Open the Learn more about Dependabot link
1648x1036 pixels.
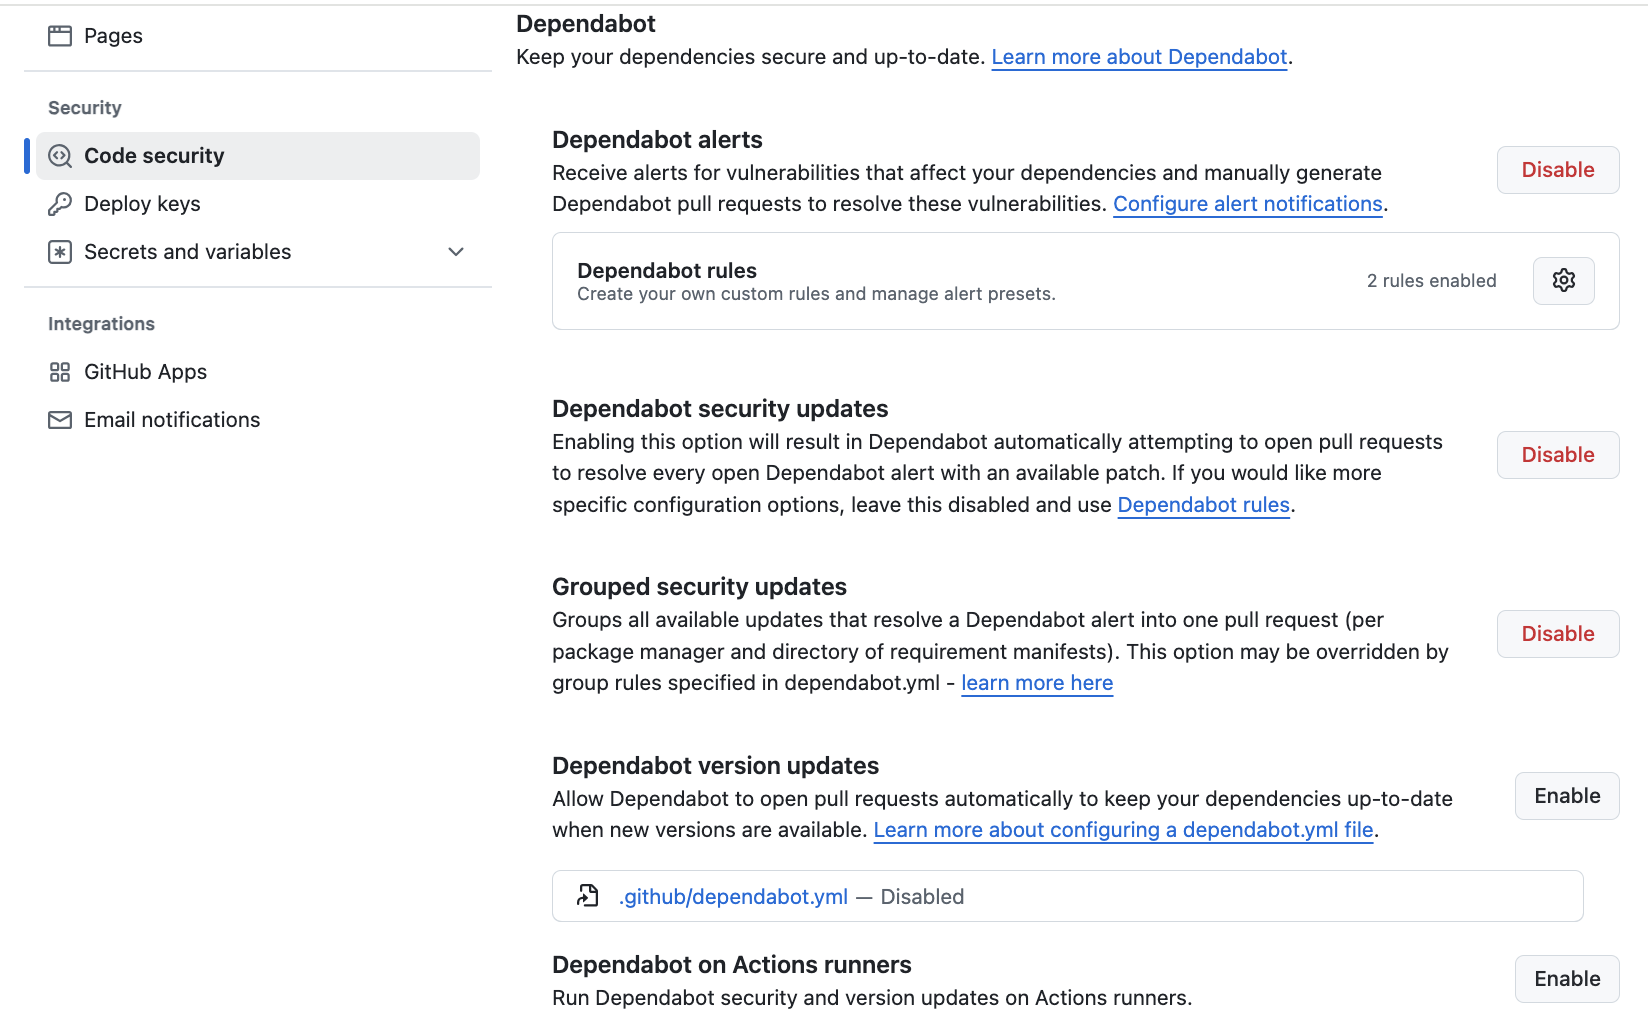coord(1138,57)
